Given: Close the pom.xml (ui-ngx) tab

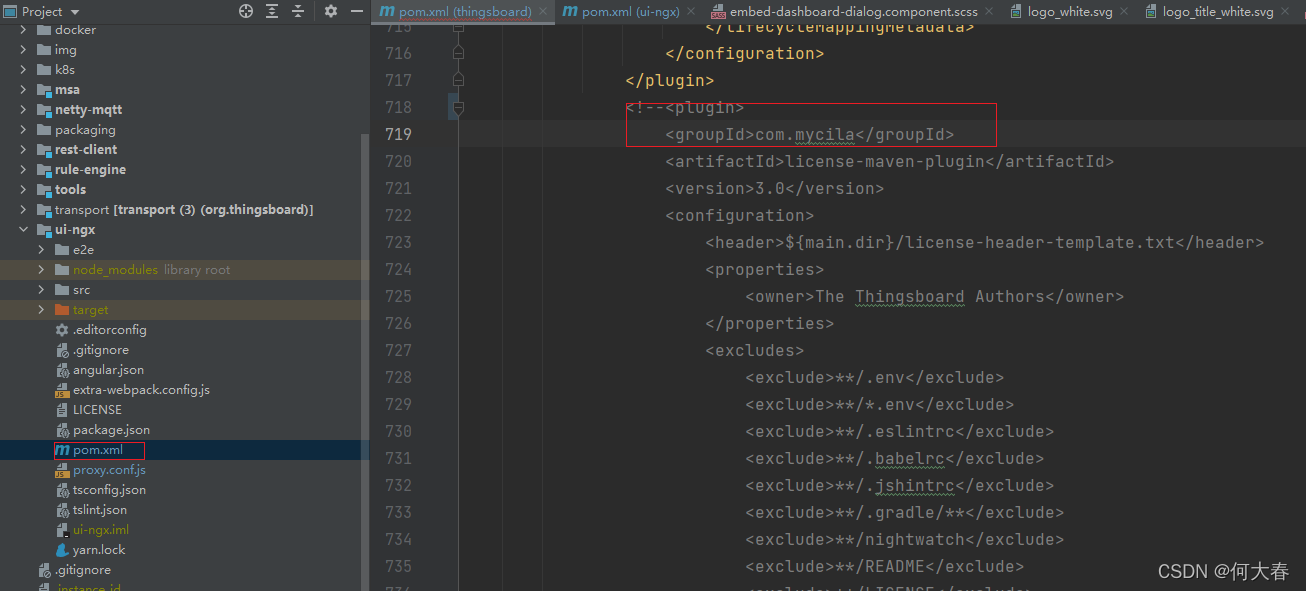Looking at the screenshot, I should [x=691, y=12].
